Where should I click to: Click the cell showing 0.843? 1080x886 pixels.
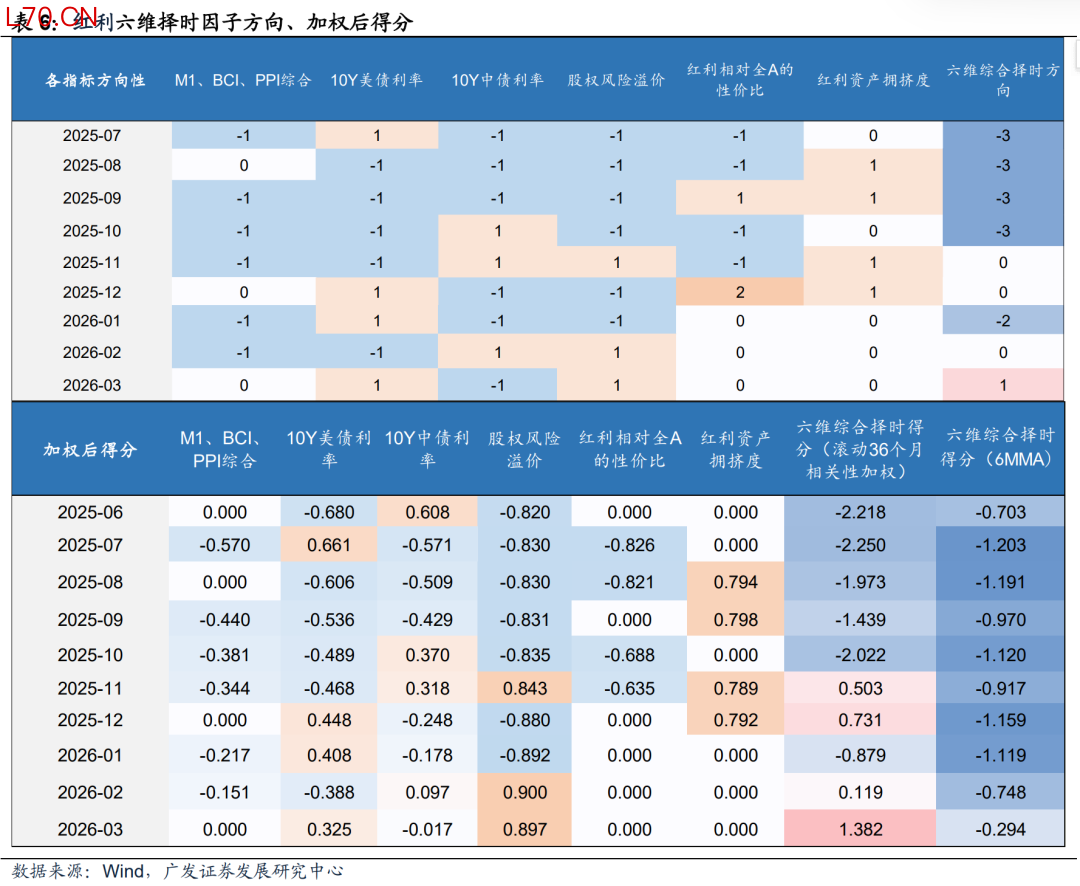click(x=525, y=688)
